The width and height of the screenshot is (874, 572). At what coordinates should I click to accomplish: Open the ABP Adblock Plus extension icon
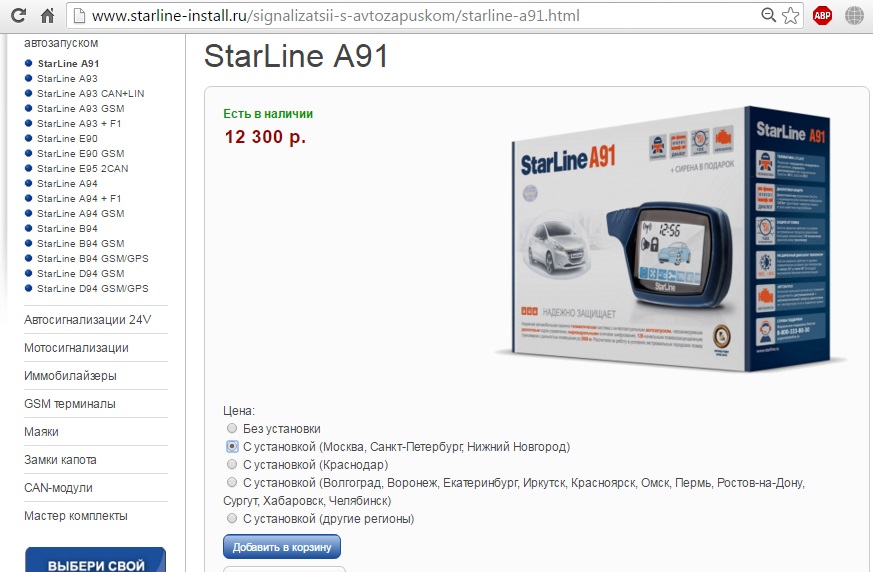[823, 16]
